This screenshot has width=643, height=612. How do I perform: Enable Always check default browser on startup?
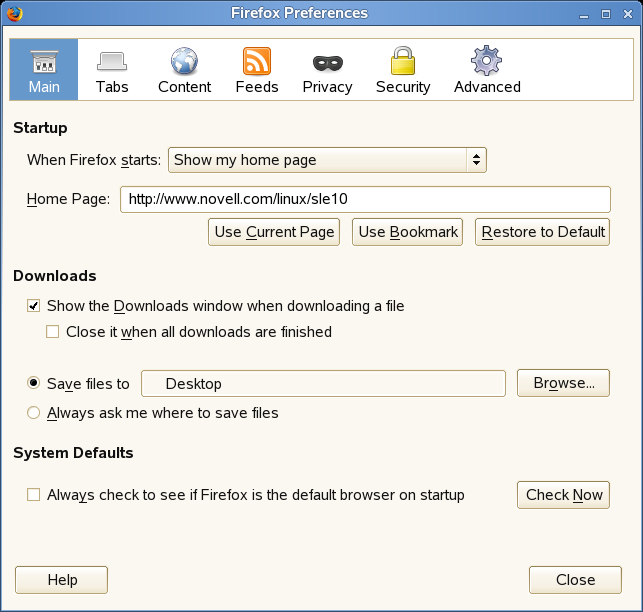34,495
